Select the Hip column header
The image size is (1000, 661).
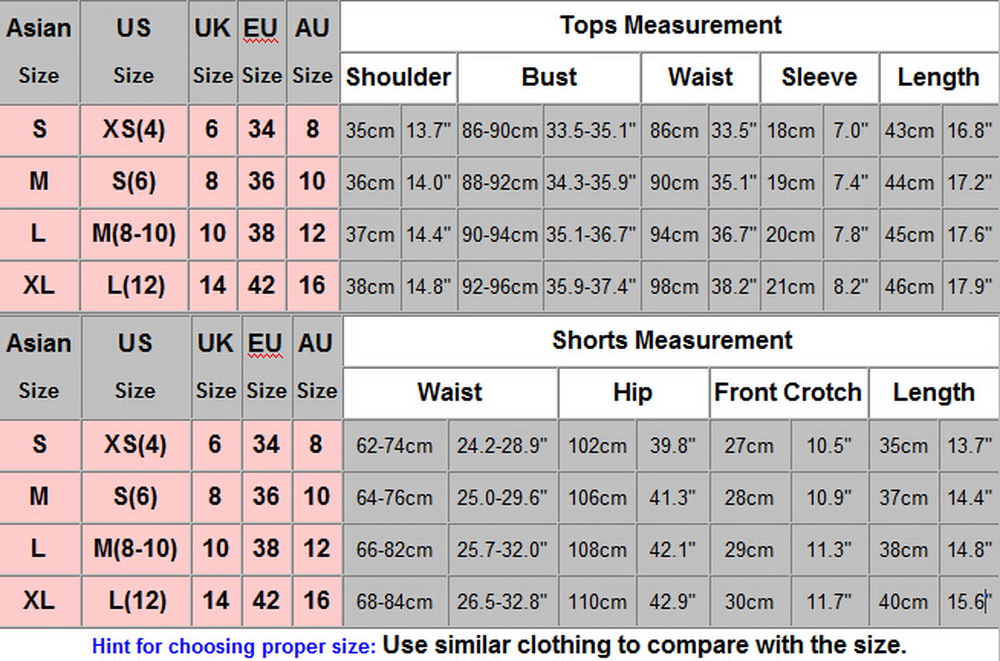pos(632,392)
